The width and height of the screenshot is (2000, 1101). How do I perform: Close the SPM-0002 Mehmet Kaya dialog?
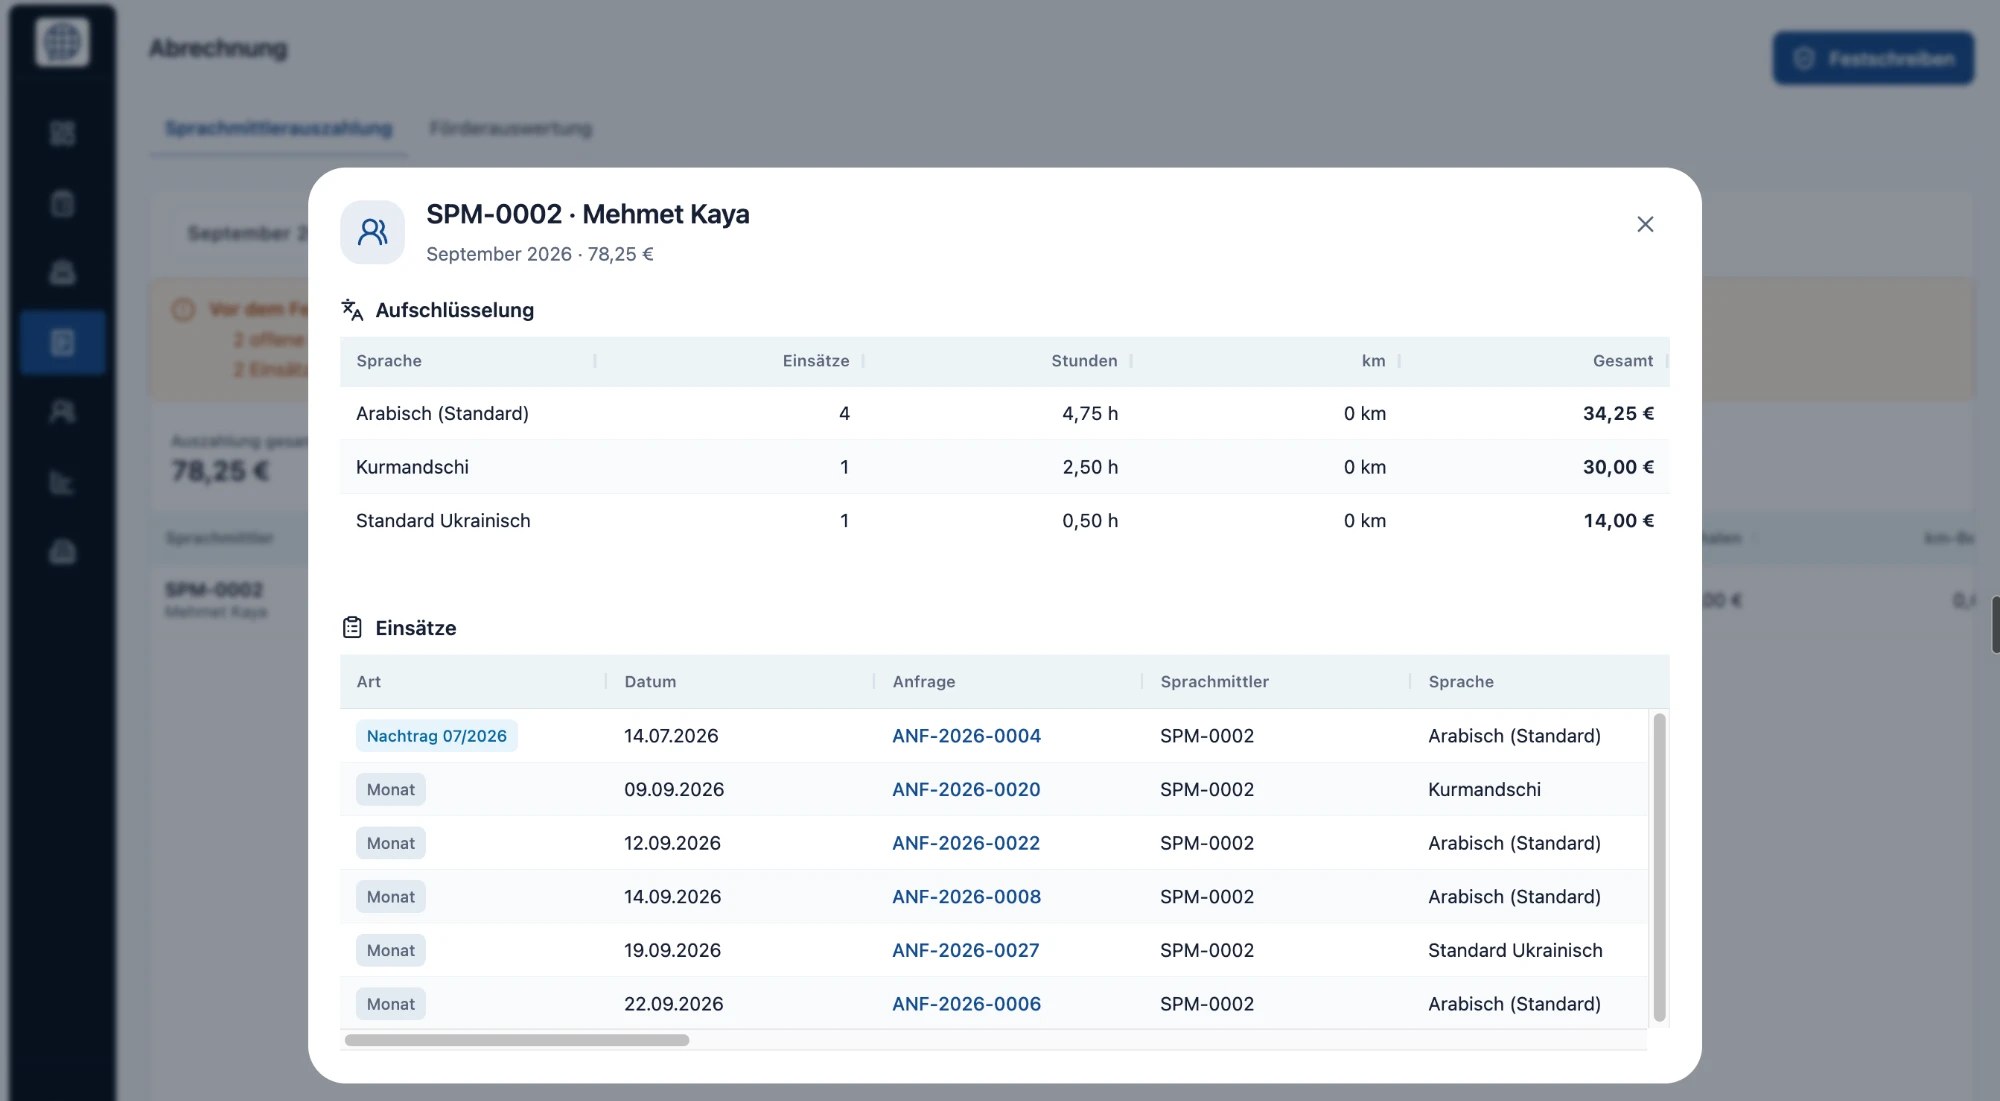pyautogui.click(x=1645, y=224)
